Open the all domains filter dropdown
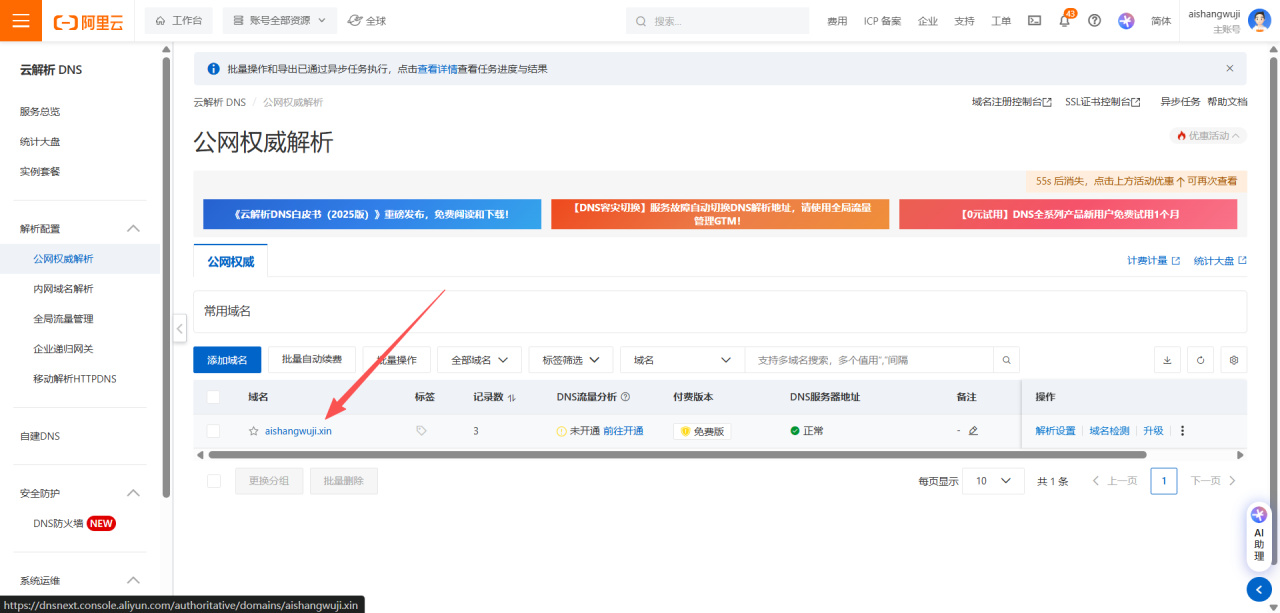 479,360
